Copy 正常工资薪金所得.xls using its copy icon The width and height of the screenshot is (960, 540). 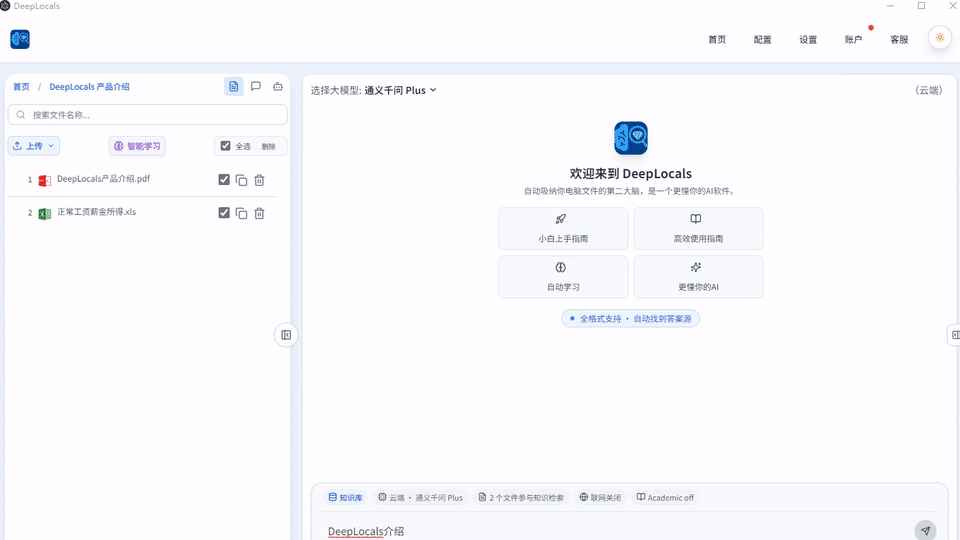coord(241,213)
